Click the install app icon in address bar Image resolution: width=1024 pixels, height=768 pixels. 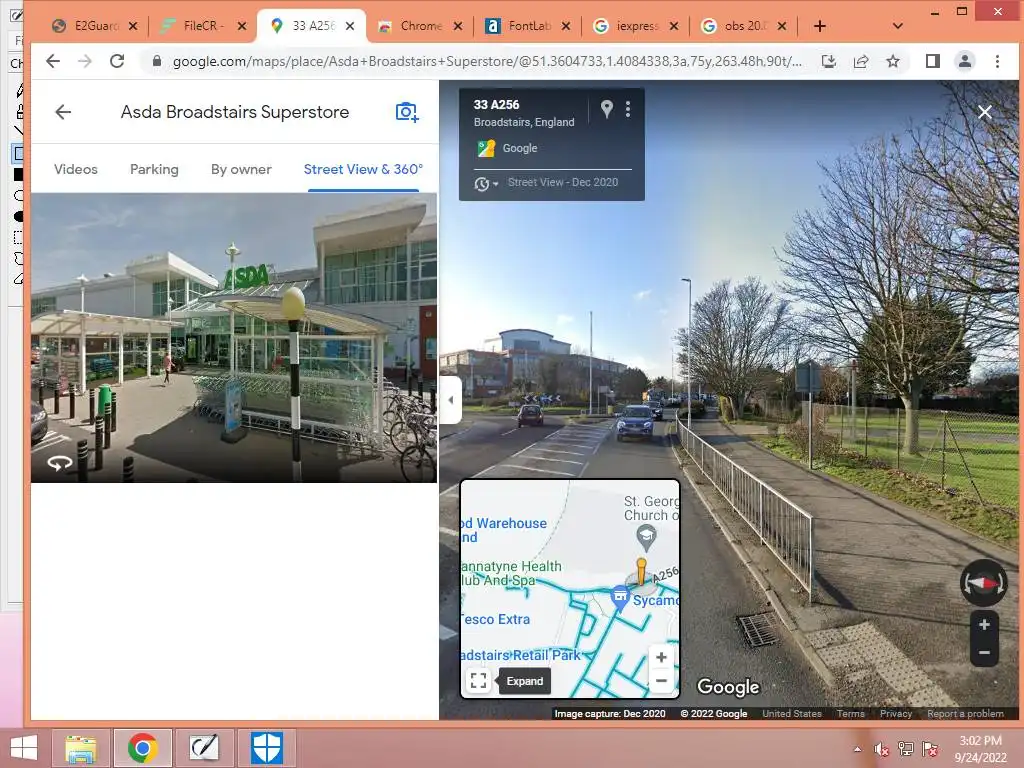coord(829,61)
